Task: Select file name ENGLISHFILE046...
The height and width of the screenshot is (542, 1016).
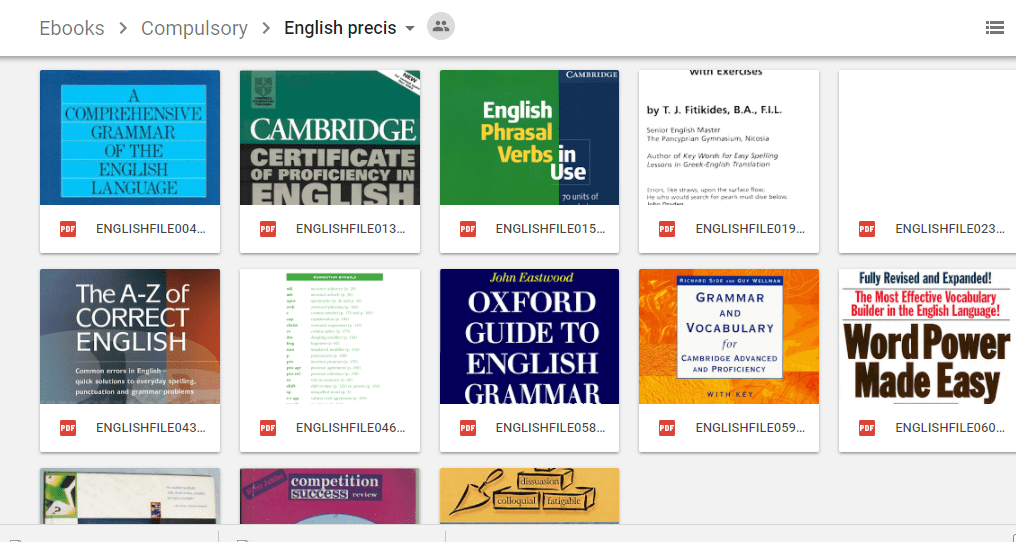Action: [351, 428]
